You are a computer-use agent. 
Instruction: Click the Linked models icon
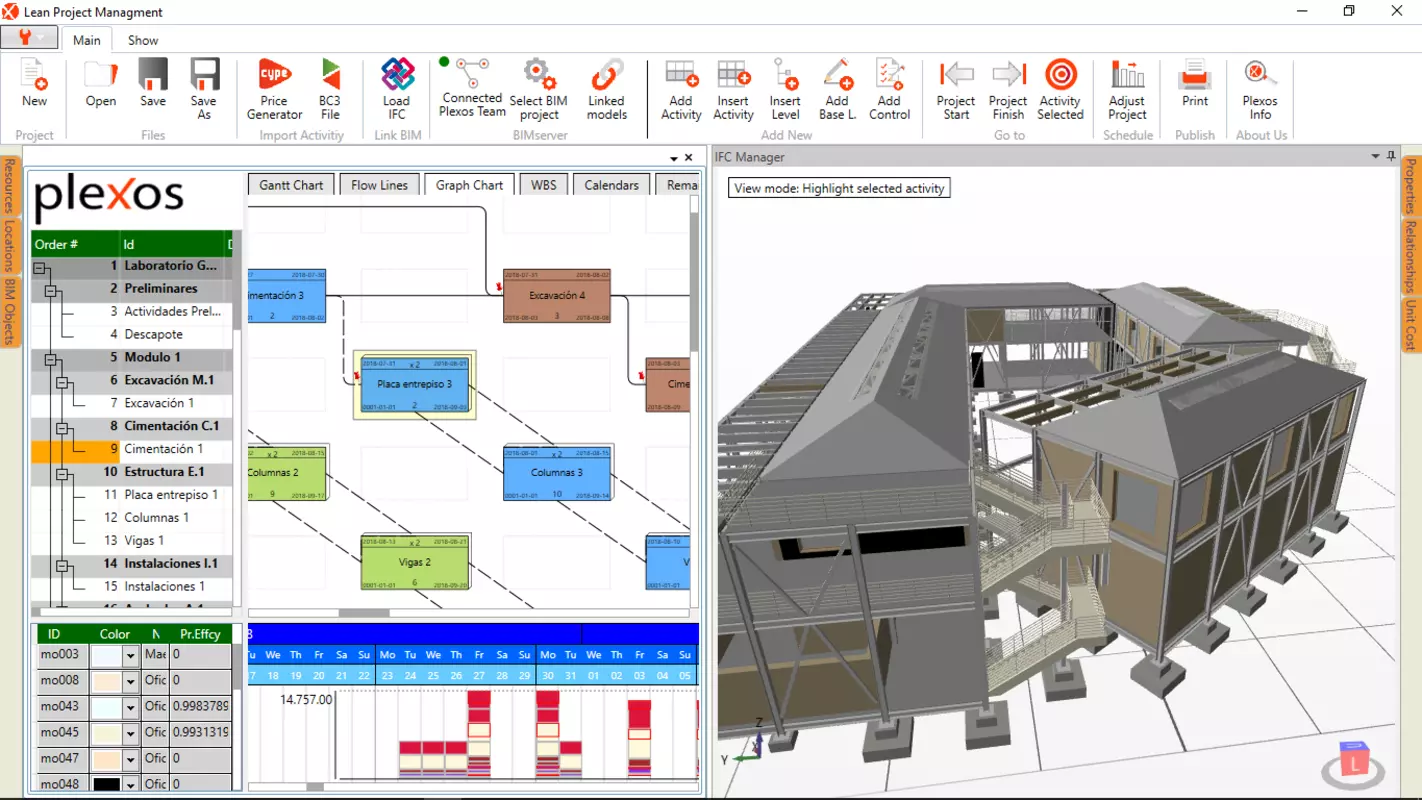pyautogui.click(x=606, y=75)
